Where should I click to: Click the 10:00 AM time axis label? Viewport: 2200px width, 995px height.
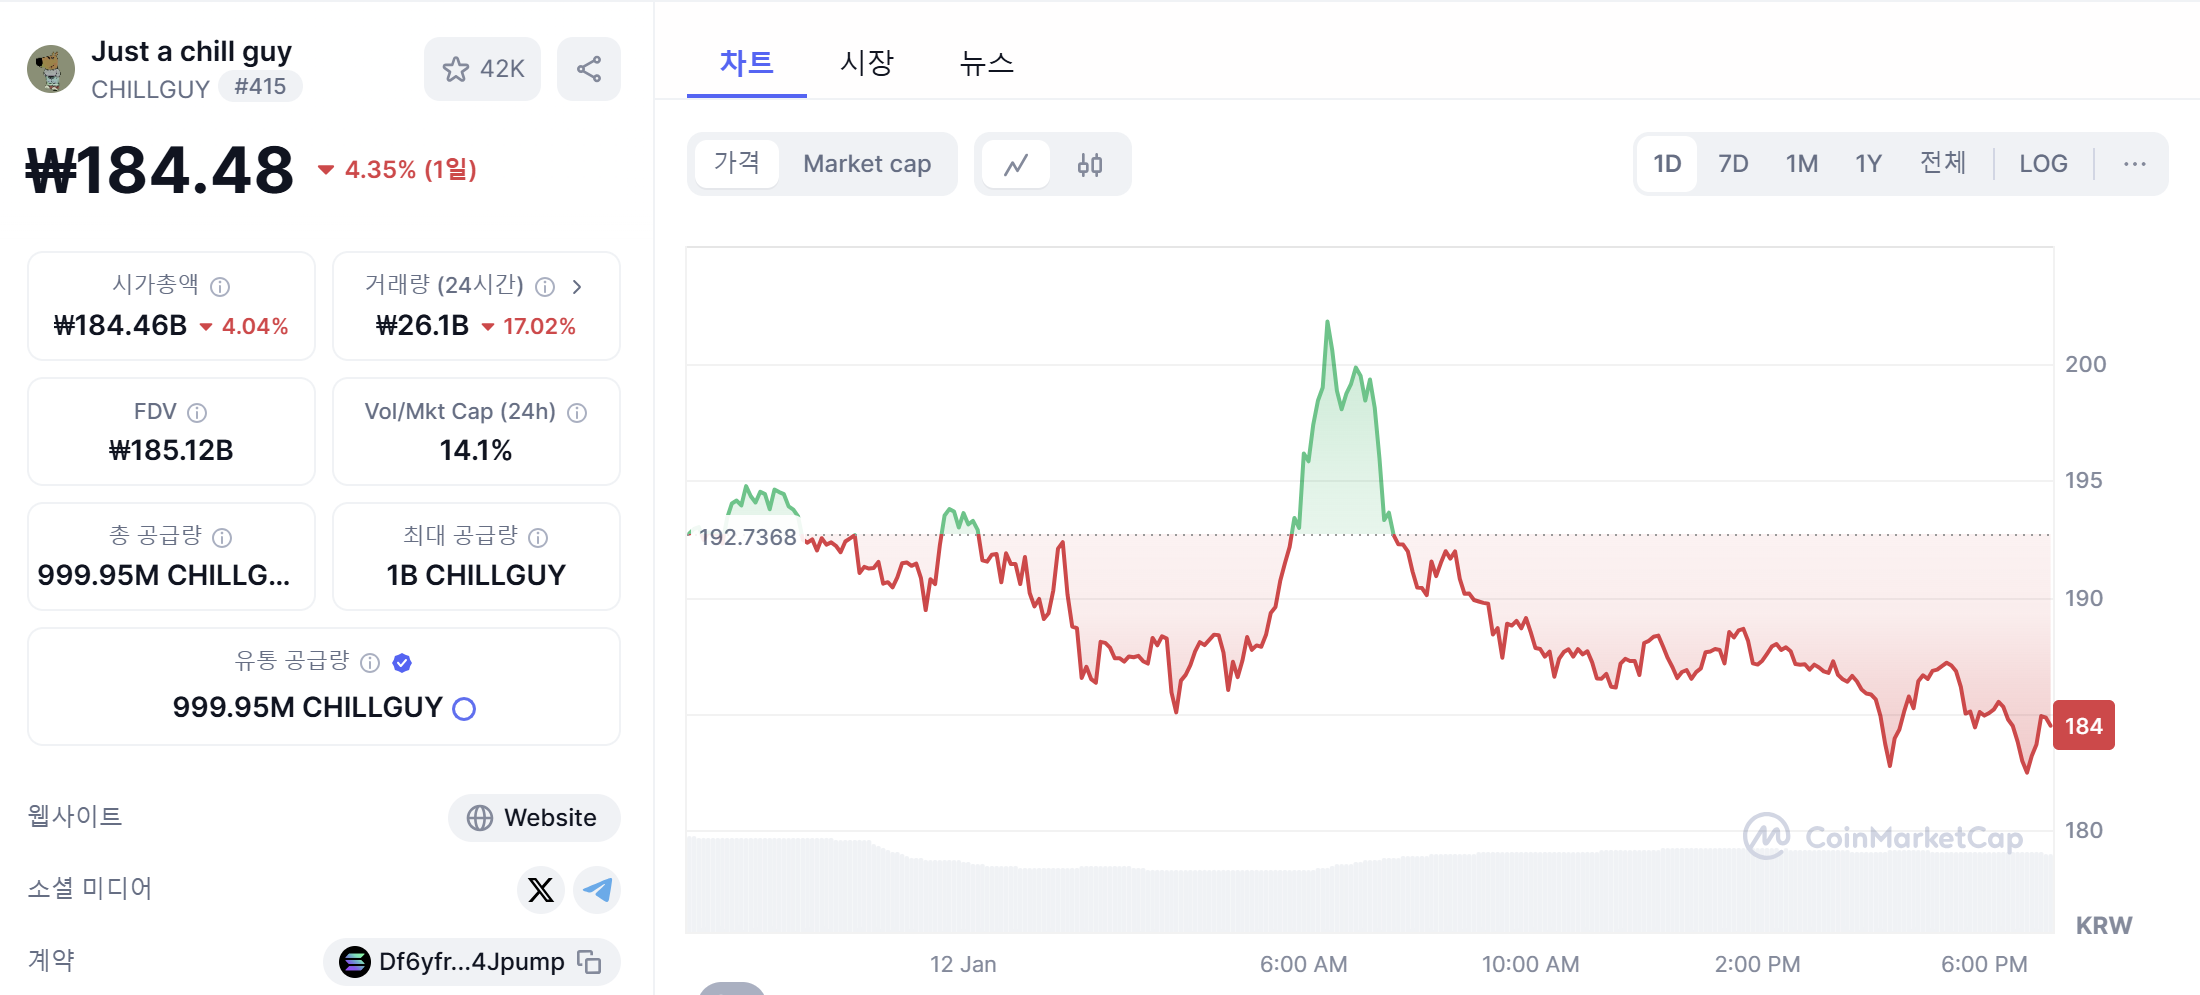(1530, 965)
